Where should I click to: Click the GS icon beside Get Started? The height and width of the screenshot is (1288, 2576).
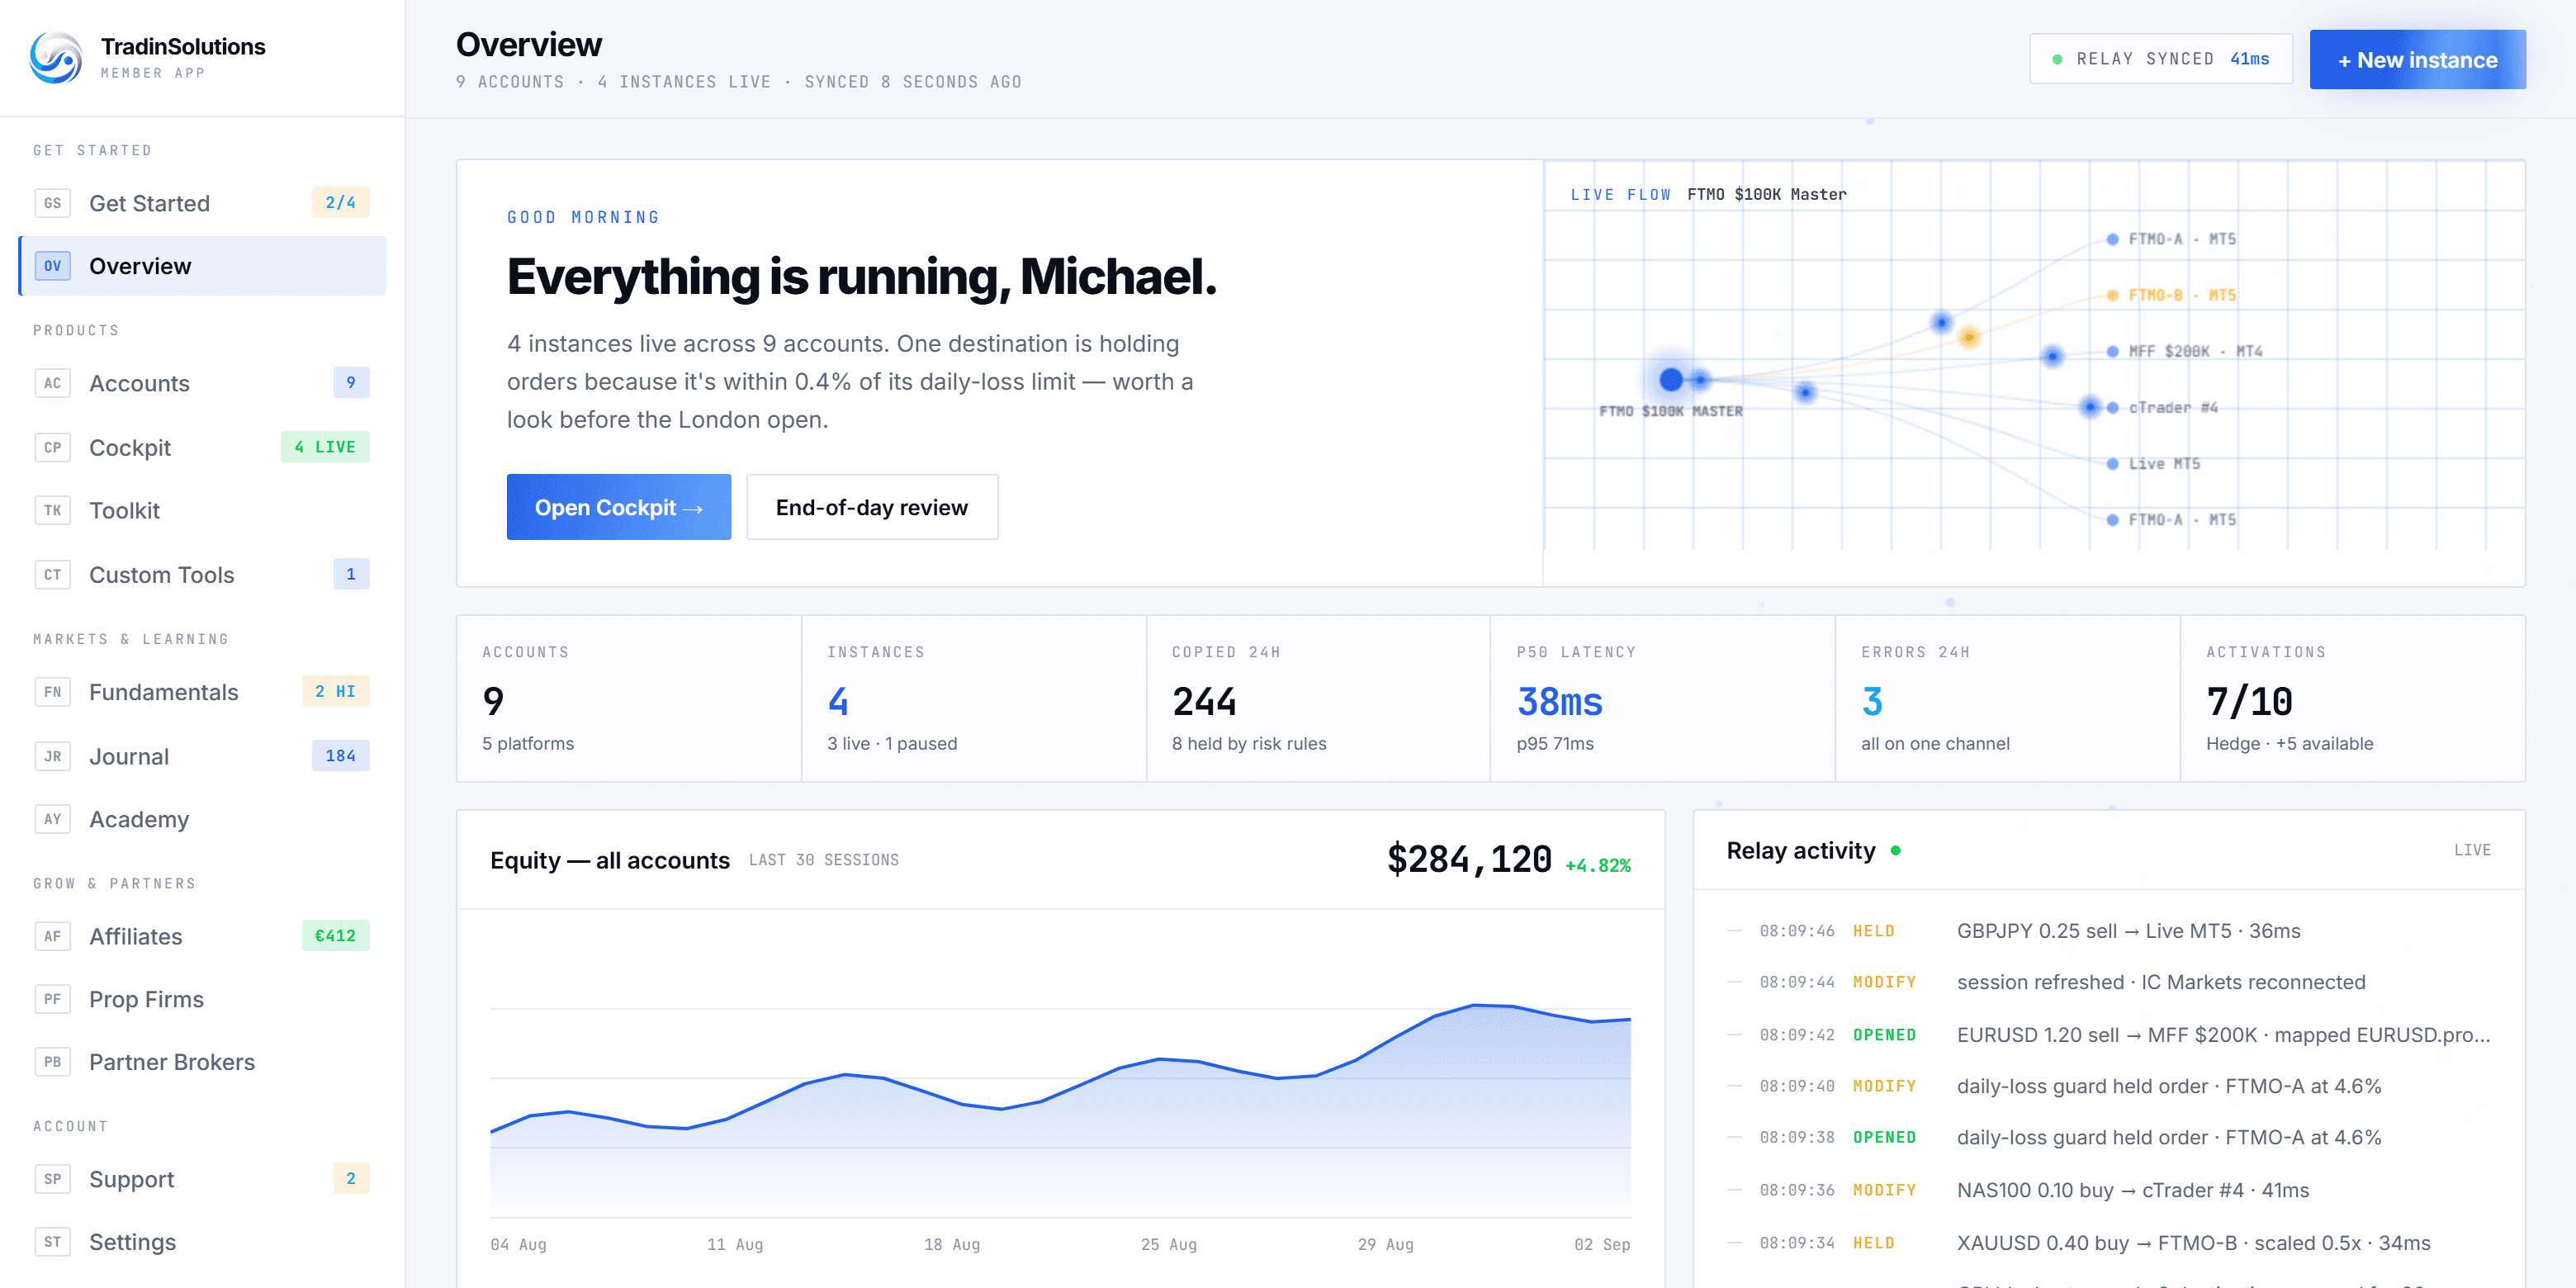[52, 203]
